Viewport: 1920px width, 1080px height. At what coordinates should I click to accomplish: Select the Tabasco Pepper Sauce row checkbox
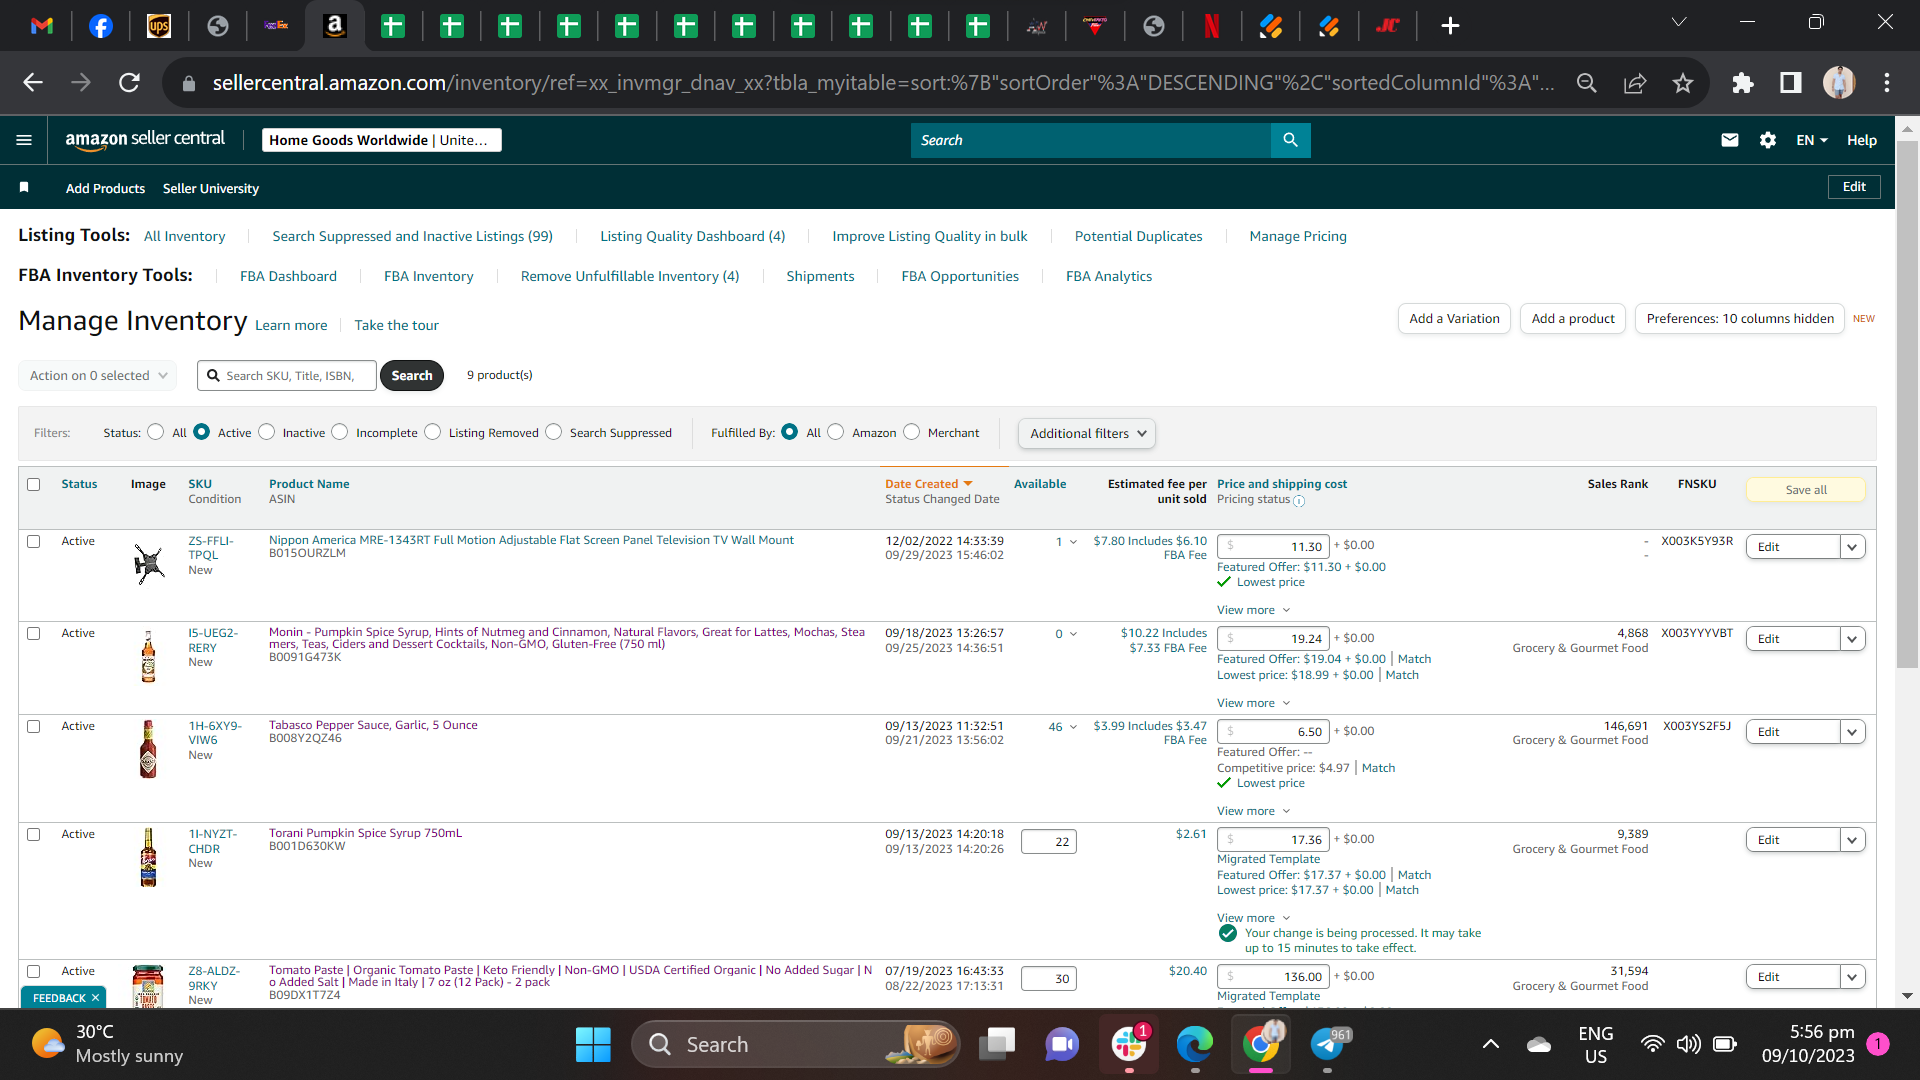34,727
